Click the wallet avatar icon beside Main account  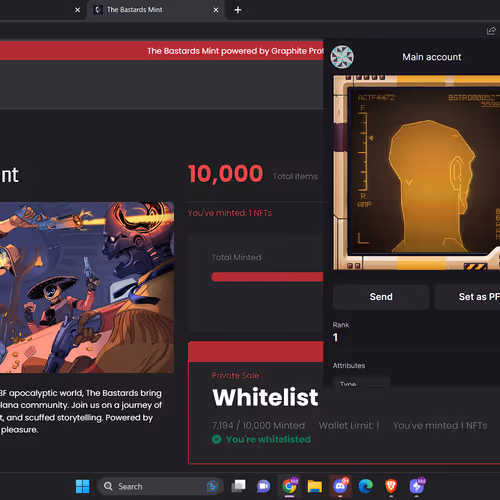(342, 57)
